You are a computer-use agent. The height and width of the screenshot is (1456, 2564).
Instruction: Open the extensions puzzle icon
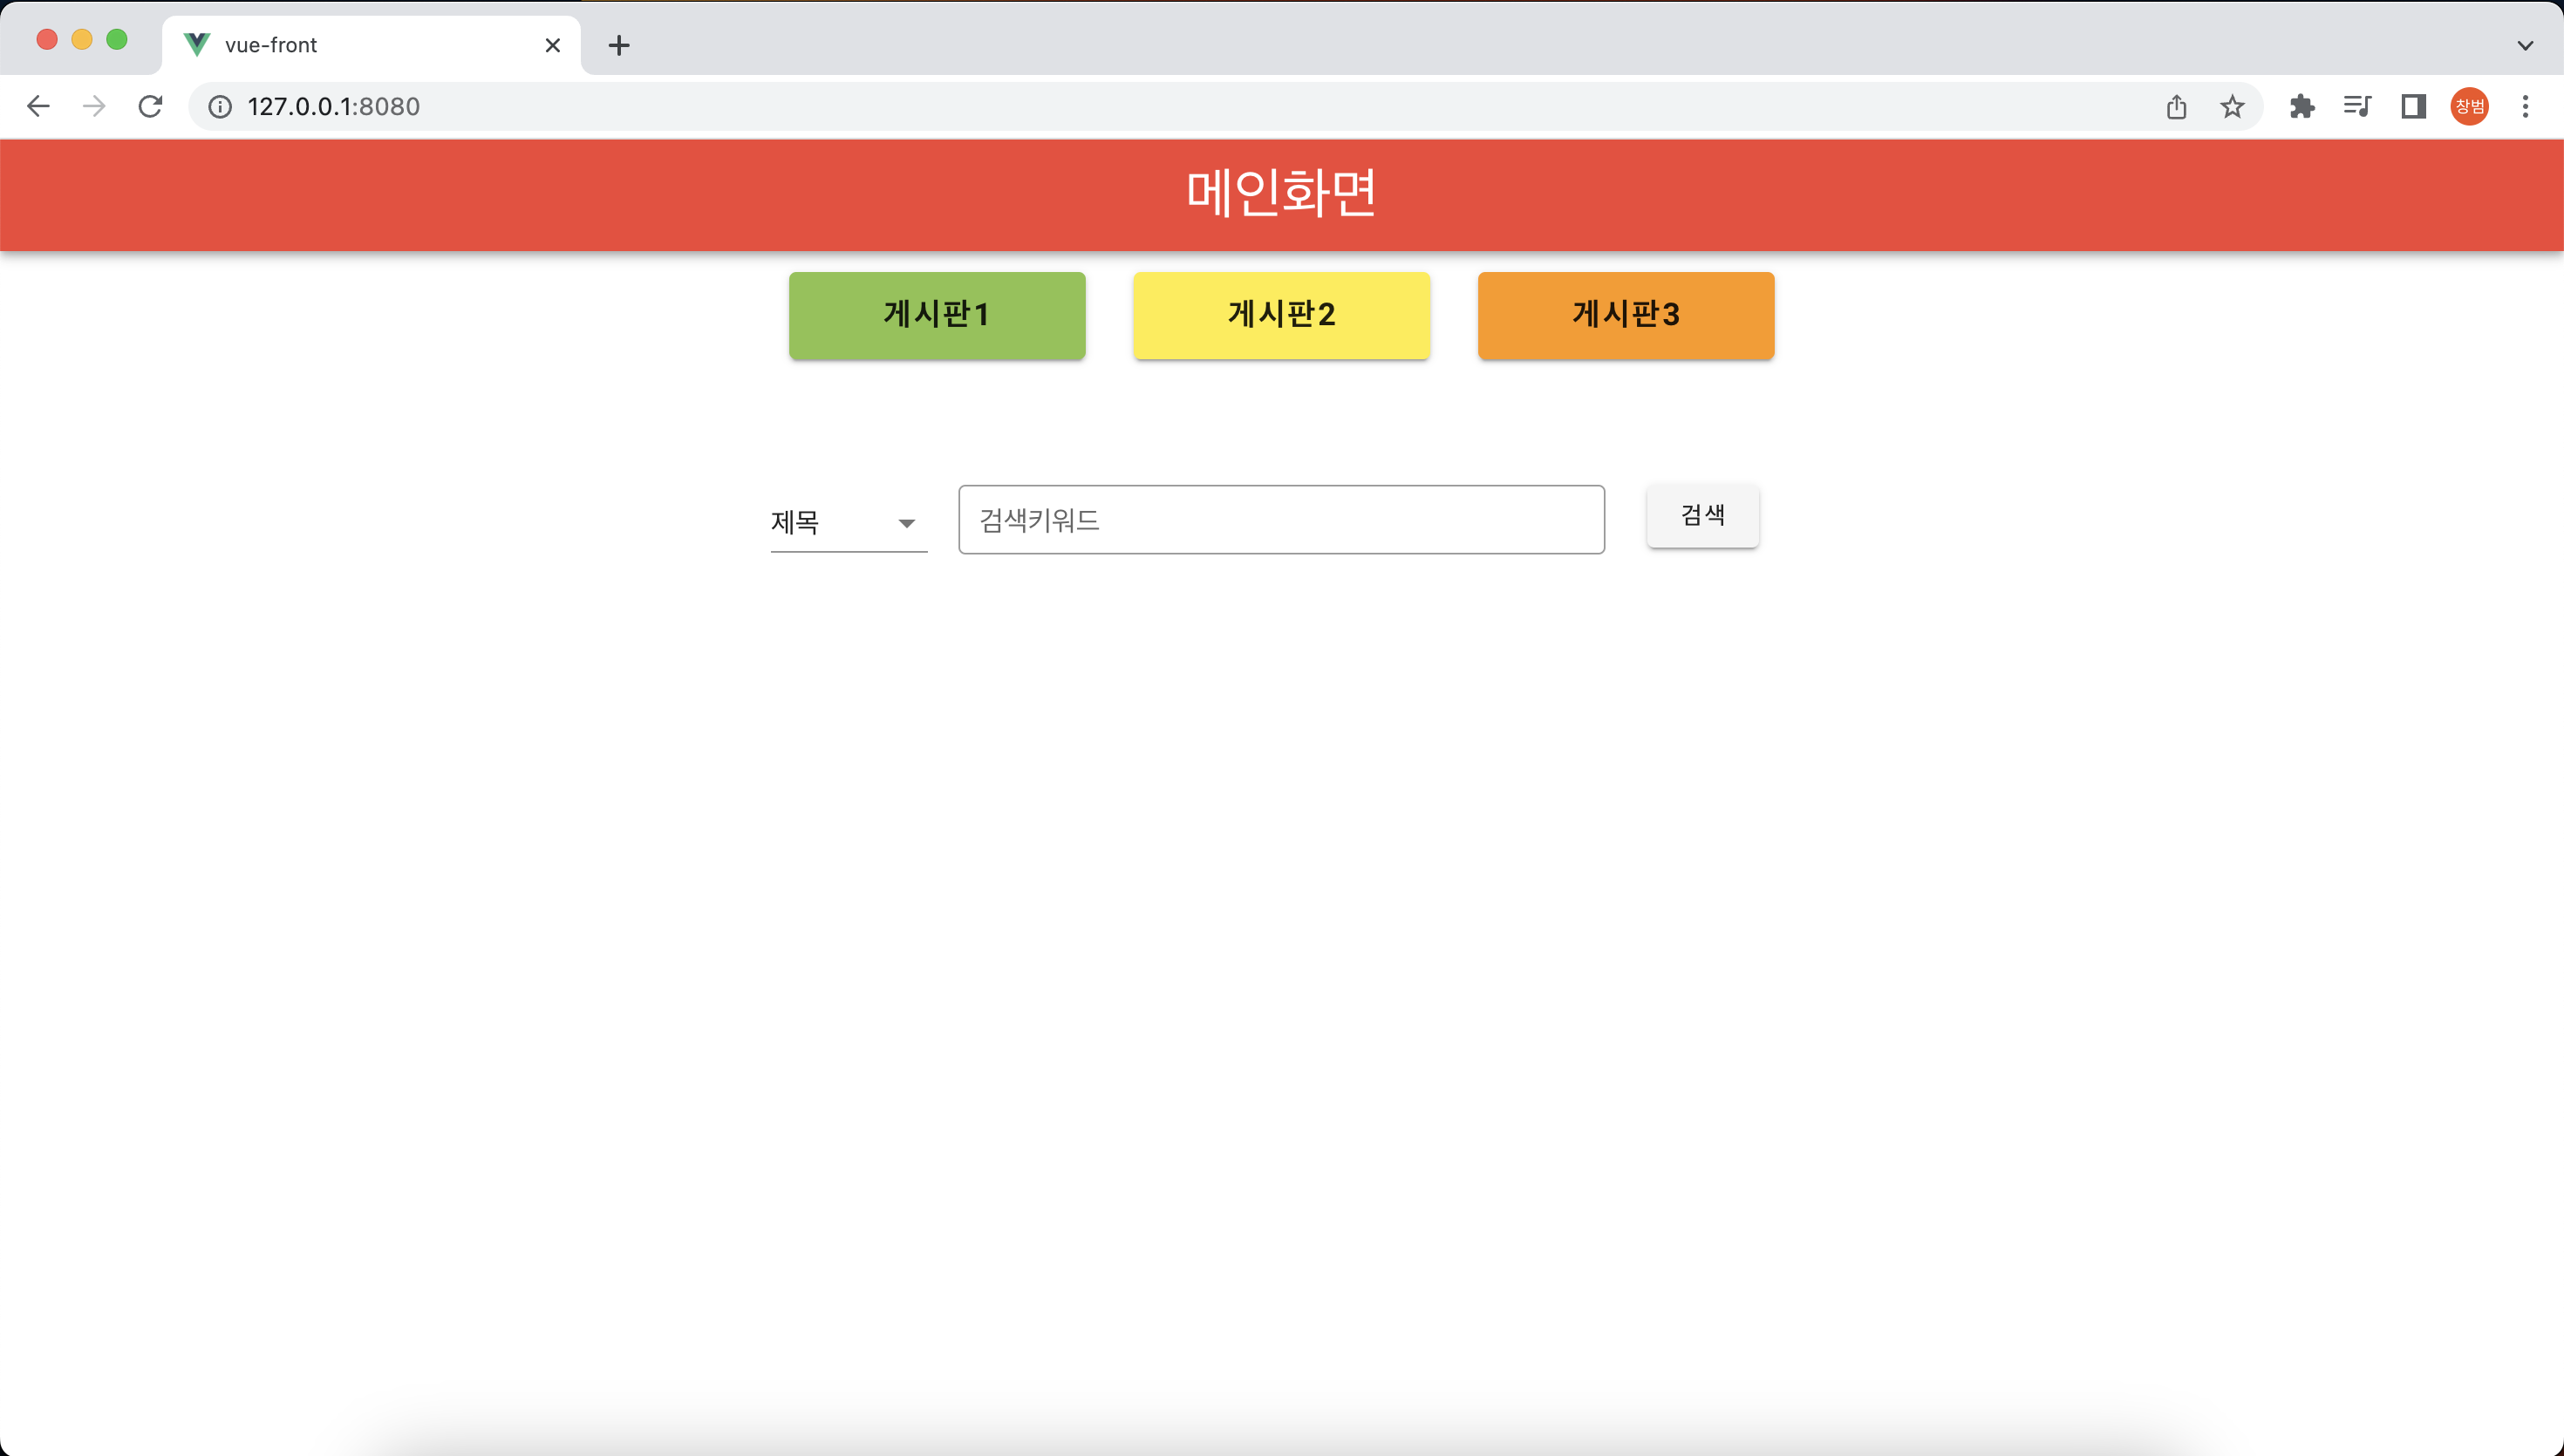2302,106
